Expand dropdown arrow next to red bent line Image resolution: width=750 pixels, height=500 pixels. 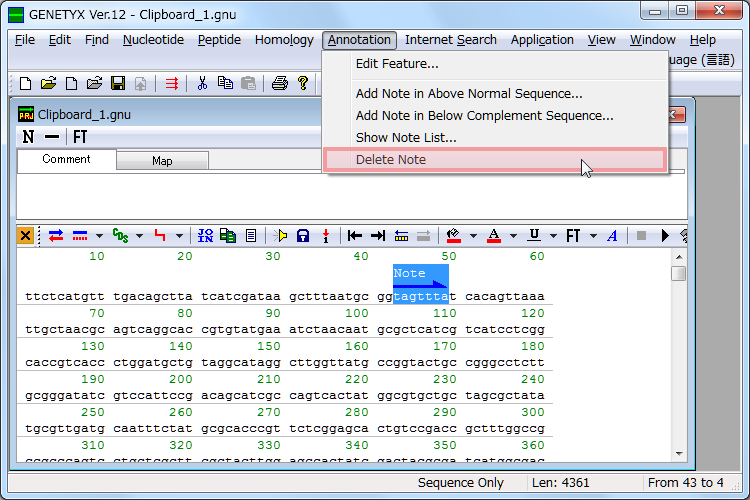click(x=179, y=235)
